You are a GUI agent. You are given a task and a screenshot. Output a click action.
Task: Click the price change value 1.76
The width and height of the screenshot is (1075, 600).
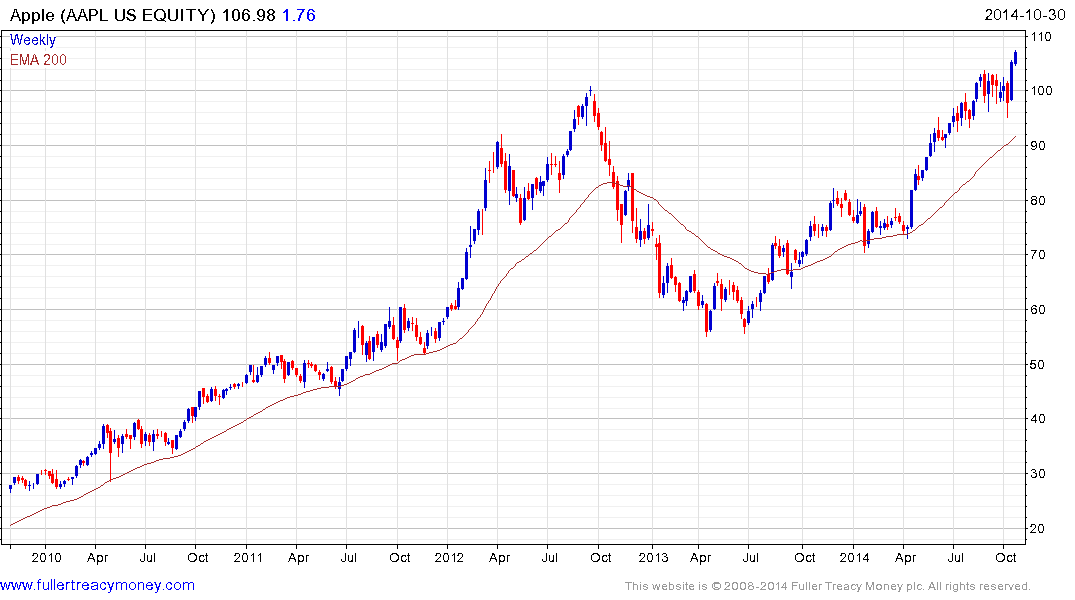299,15
